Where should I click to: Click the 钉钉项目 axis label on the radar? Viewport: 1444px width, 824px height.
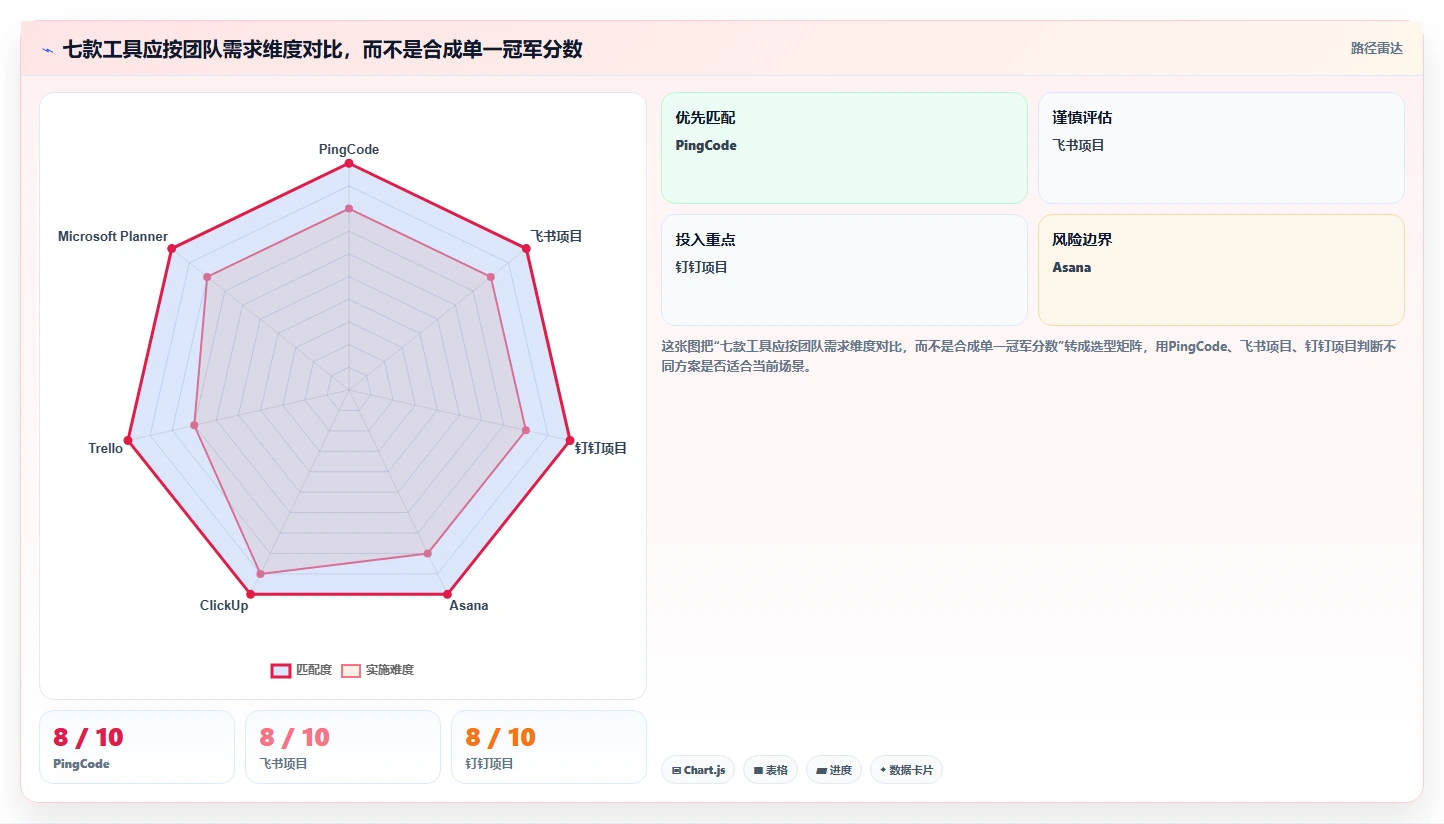coord(601,448)
